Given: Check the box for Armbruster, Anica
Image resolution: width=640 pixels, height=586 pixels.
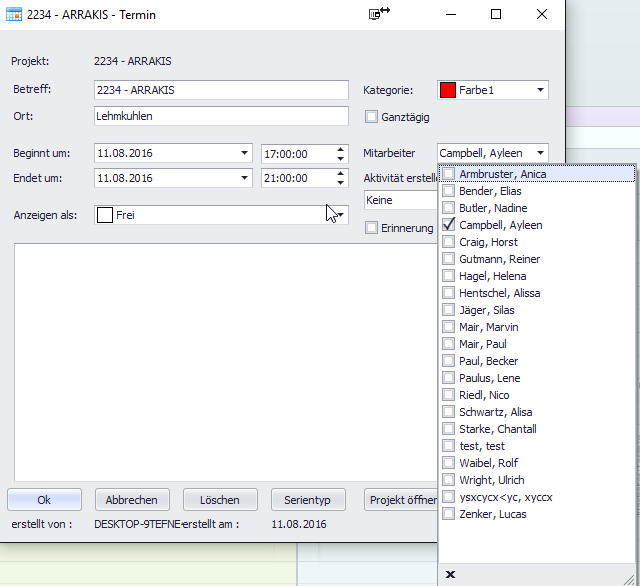Looking at the screenshot, I should 449,174.
